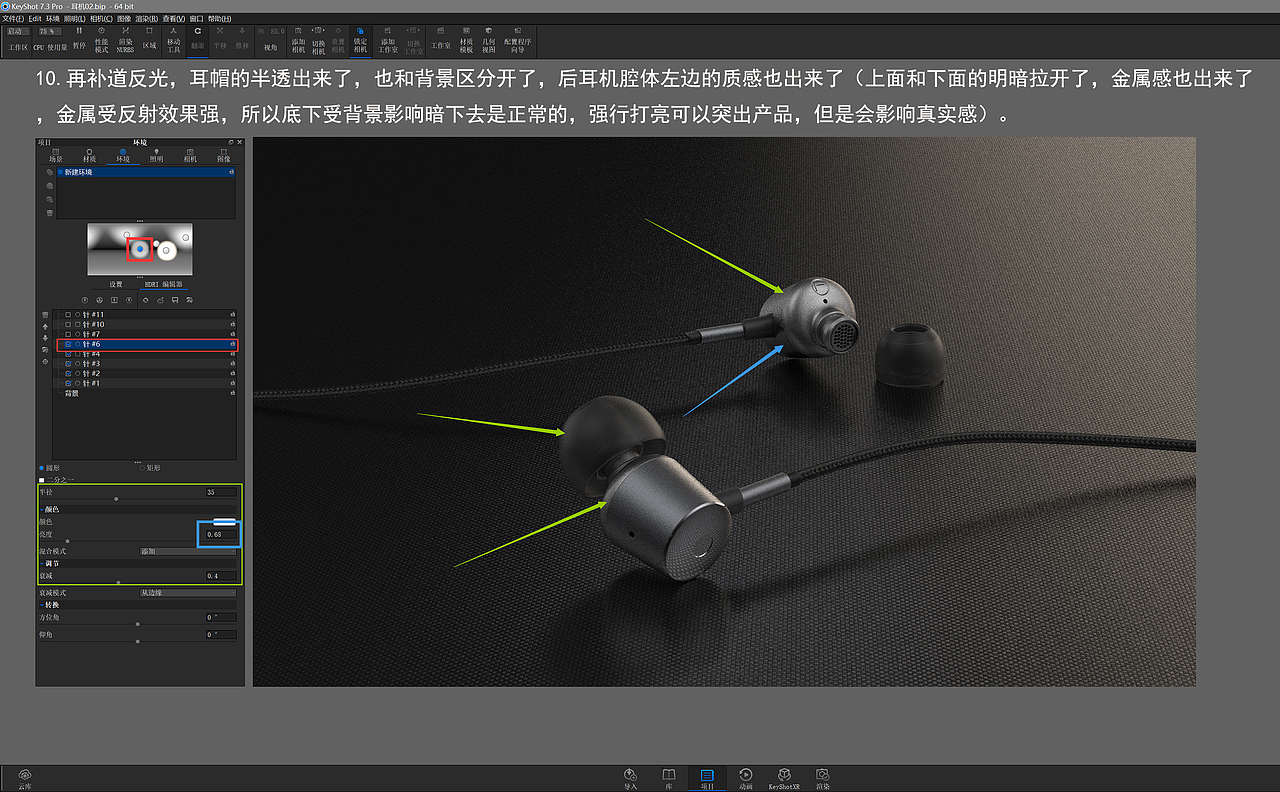Open the 设置 settings sub-tab
Image resolution: width=1280 pixels, height=792 pixels.
(x=116, y=285)
